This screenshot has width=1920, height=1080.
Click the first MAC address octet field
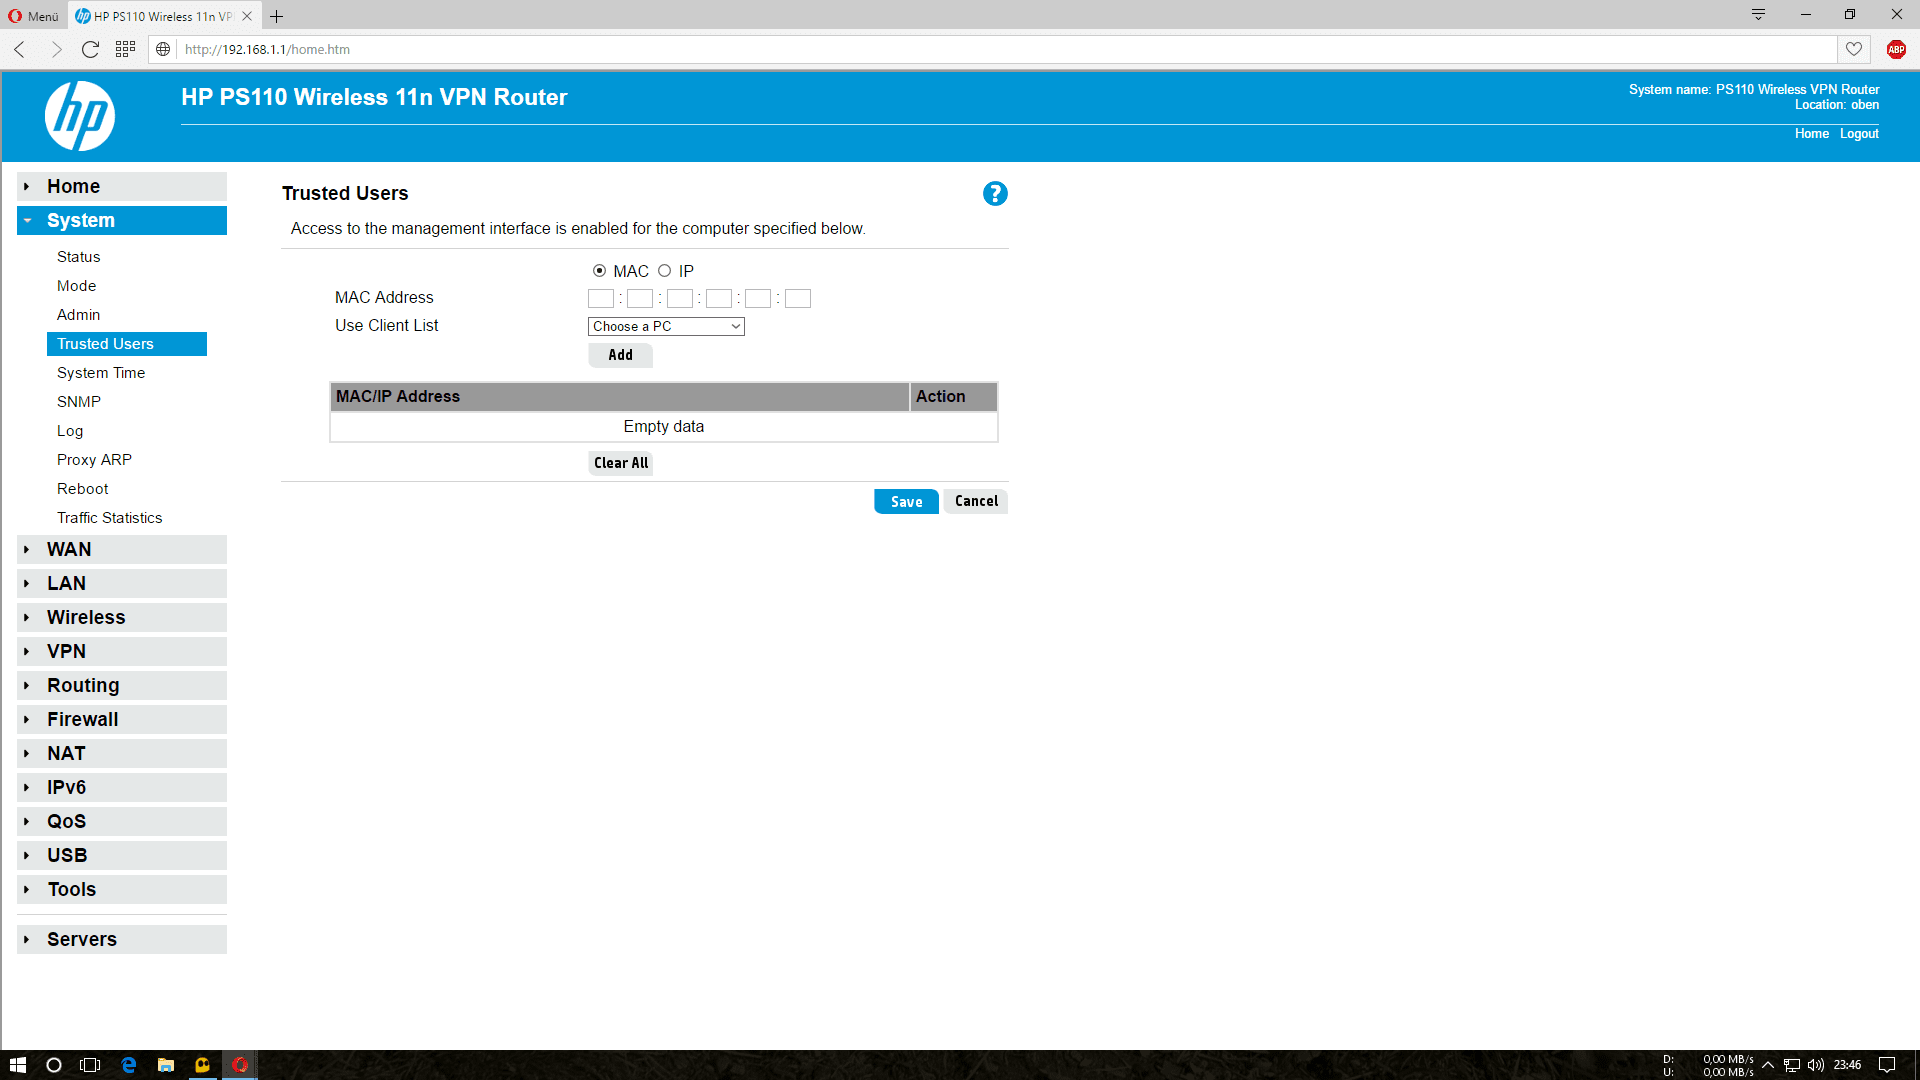(x=601, y=299)
